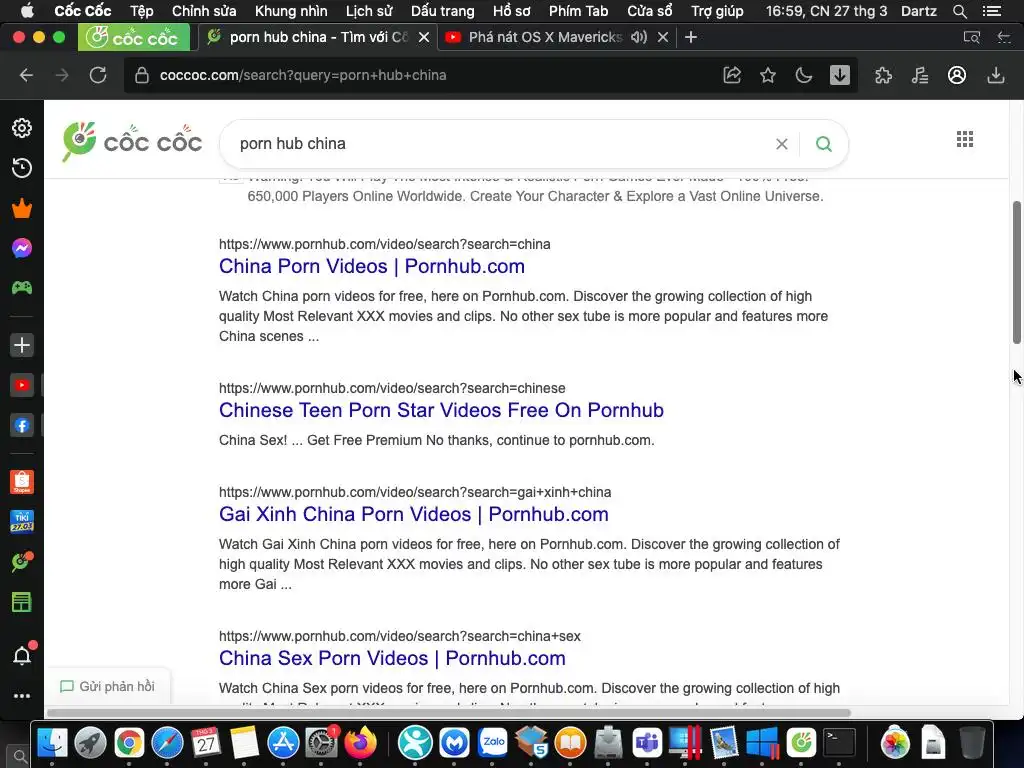Click the orange crown icon in sidebar

22,208
